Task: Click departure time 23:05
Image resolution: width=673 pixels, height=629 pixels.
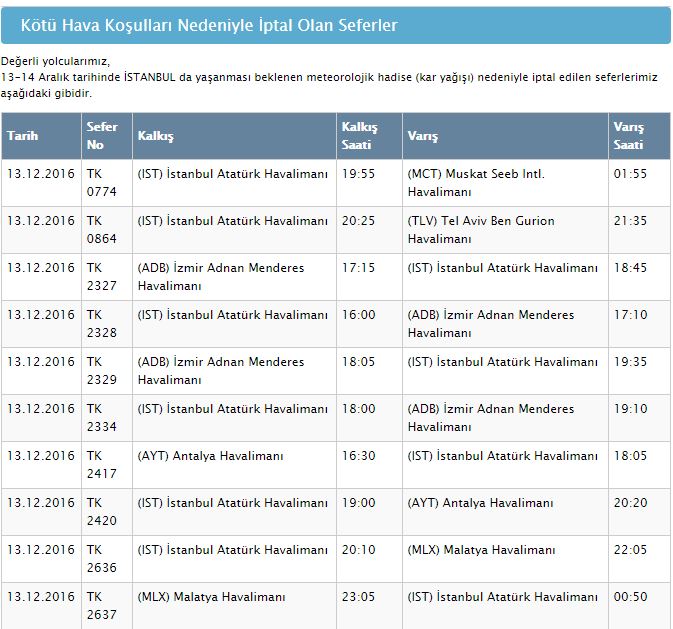Action: [359, 597]
